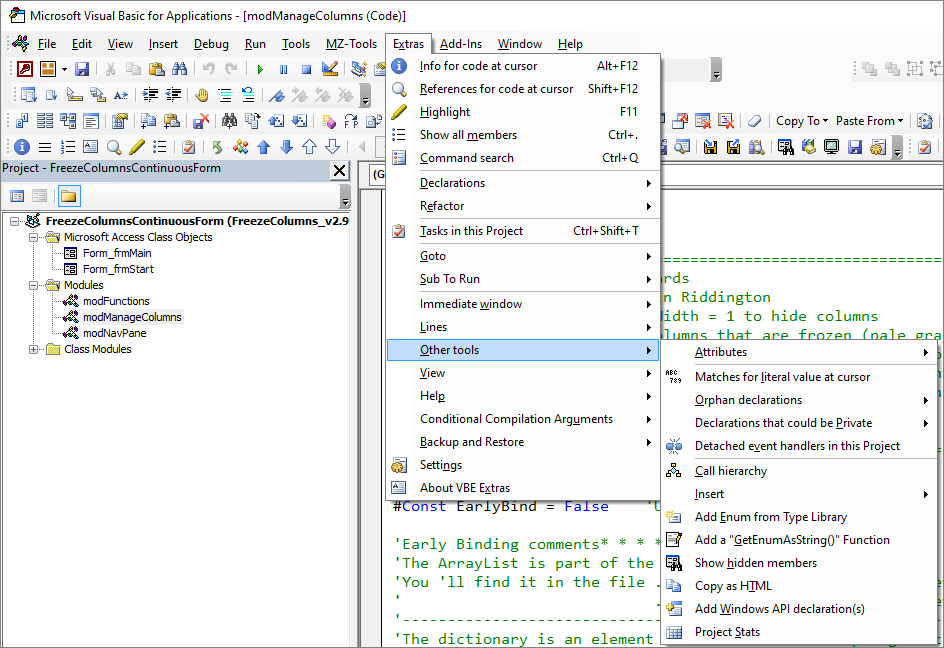This screenshot has height=648, width=944.
Task: Click the Save icon in the Standard toolbar
Action: click(x=82, y=69)
